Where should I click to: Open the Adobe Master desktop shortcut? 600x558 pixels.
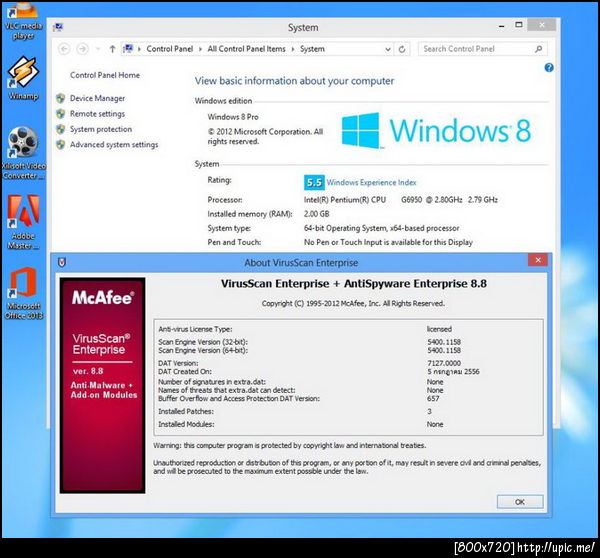click(23, 223)
